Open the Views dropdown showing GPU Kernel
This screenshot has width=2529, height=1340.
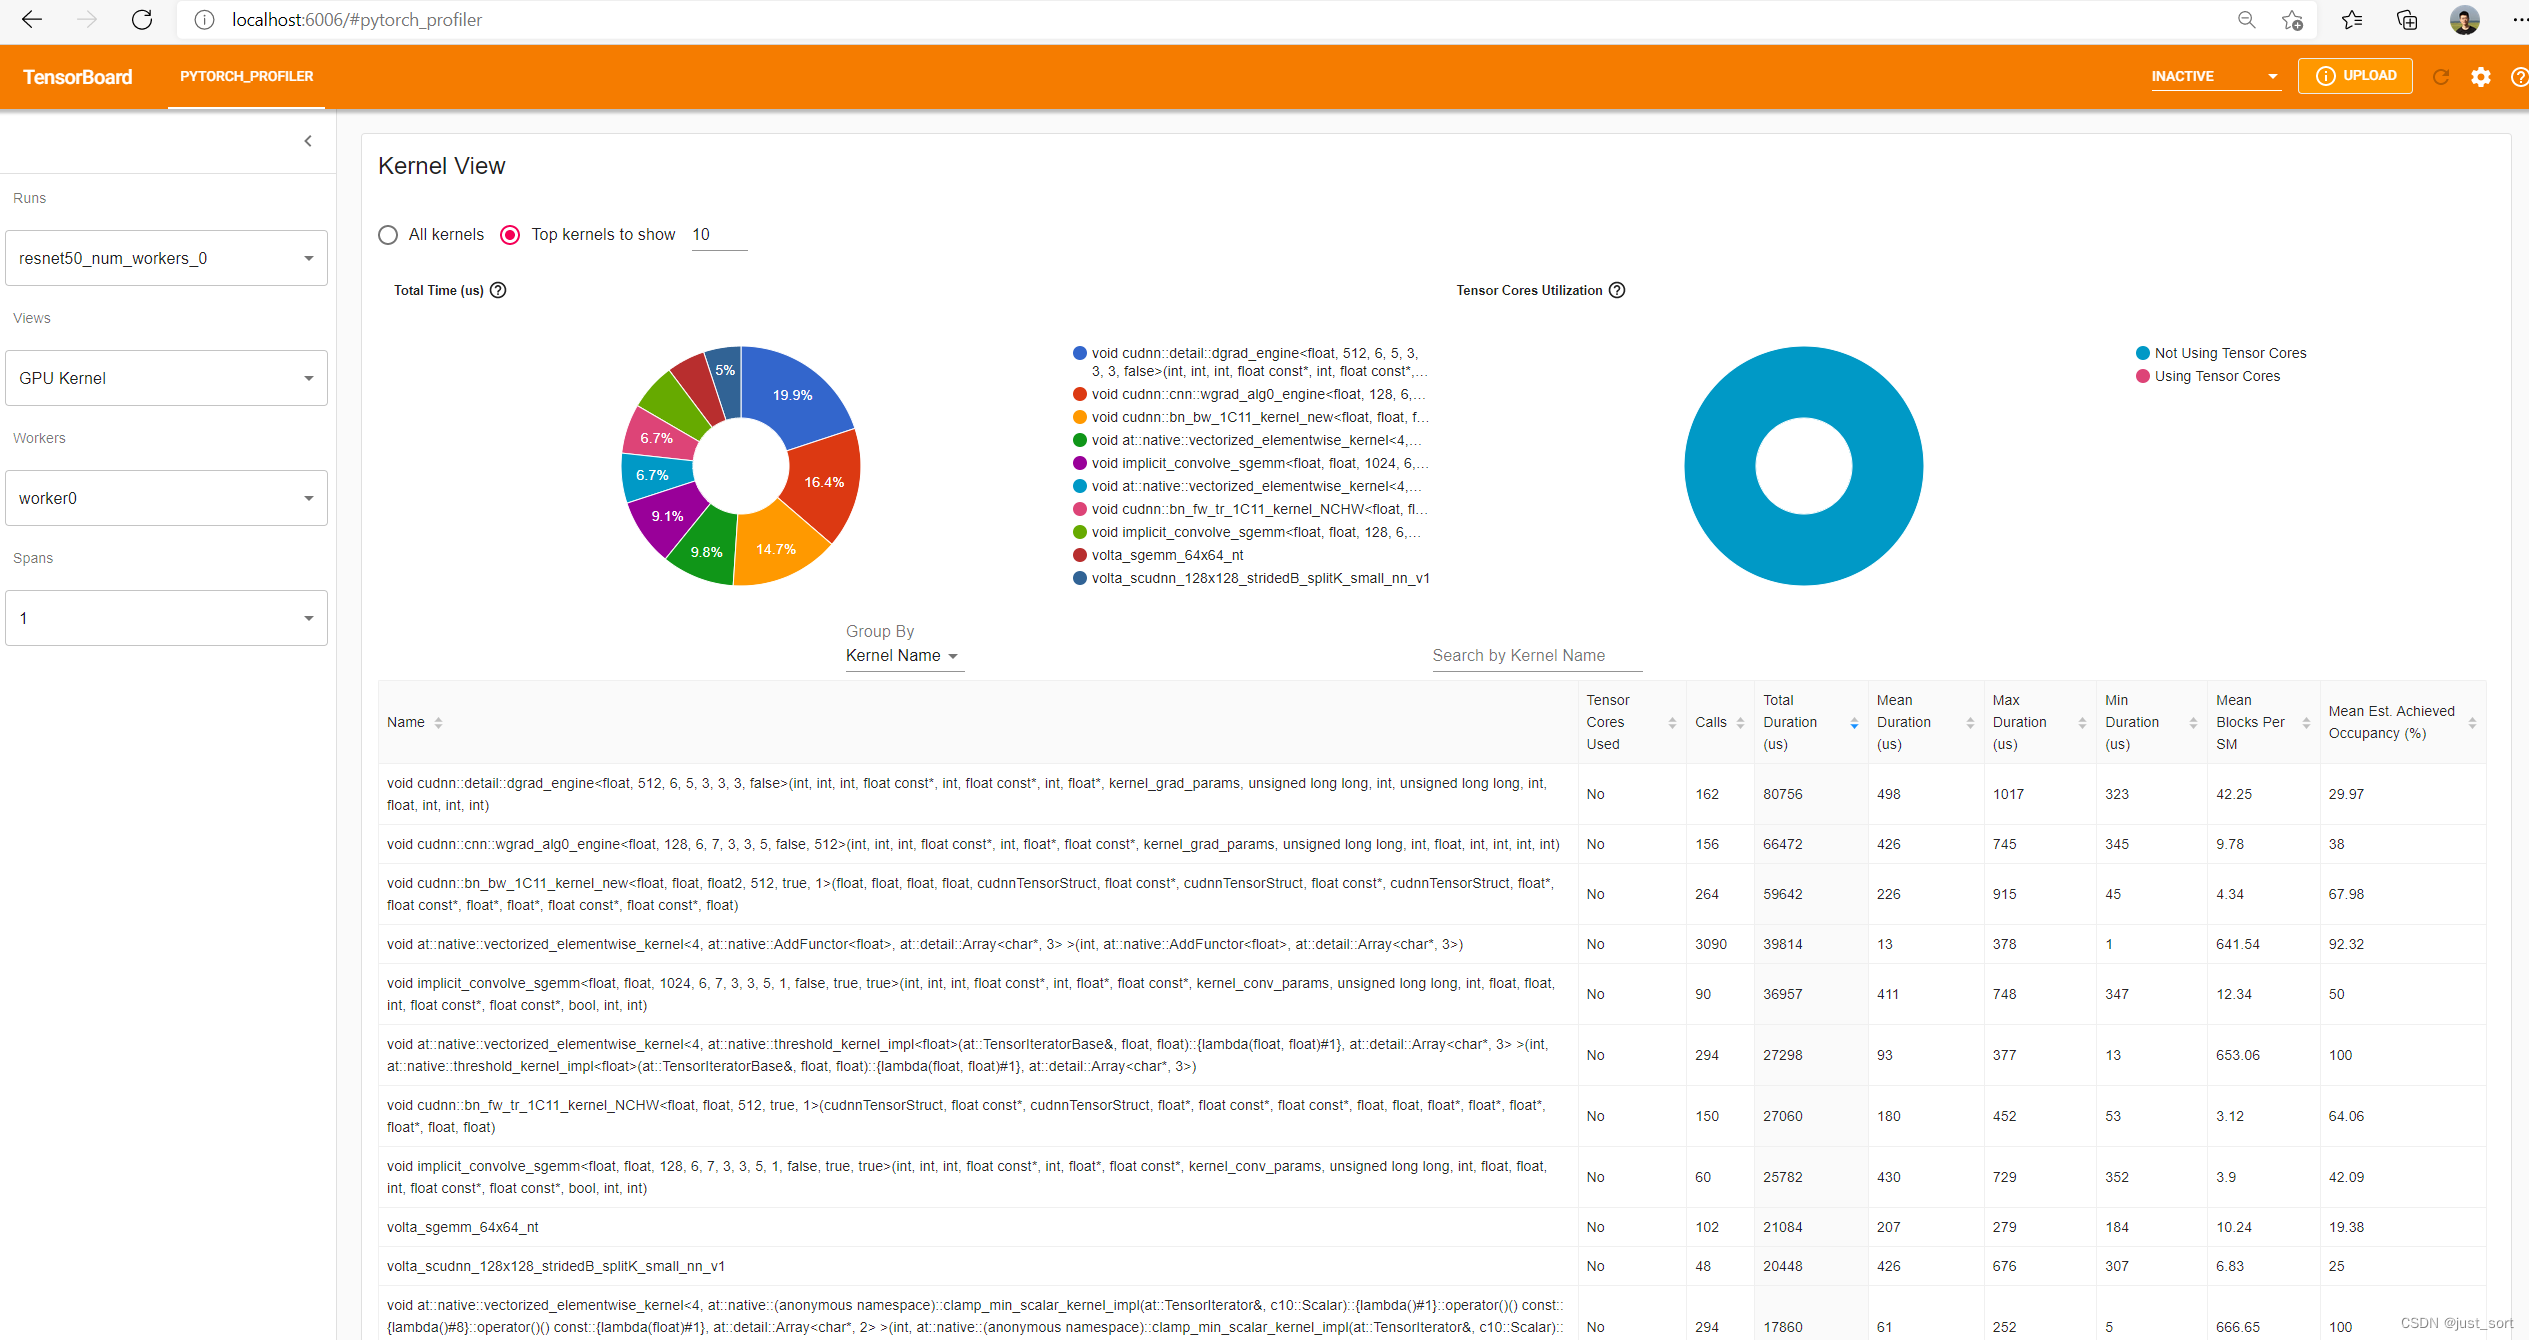click(x=166, y=378)
